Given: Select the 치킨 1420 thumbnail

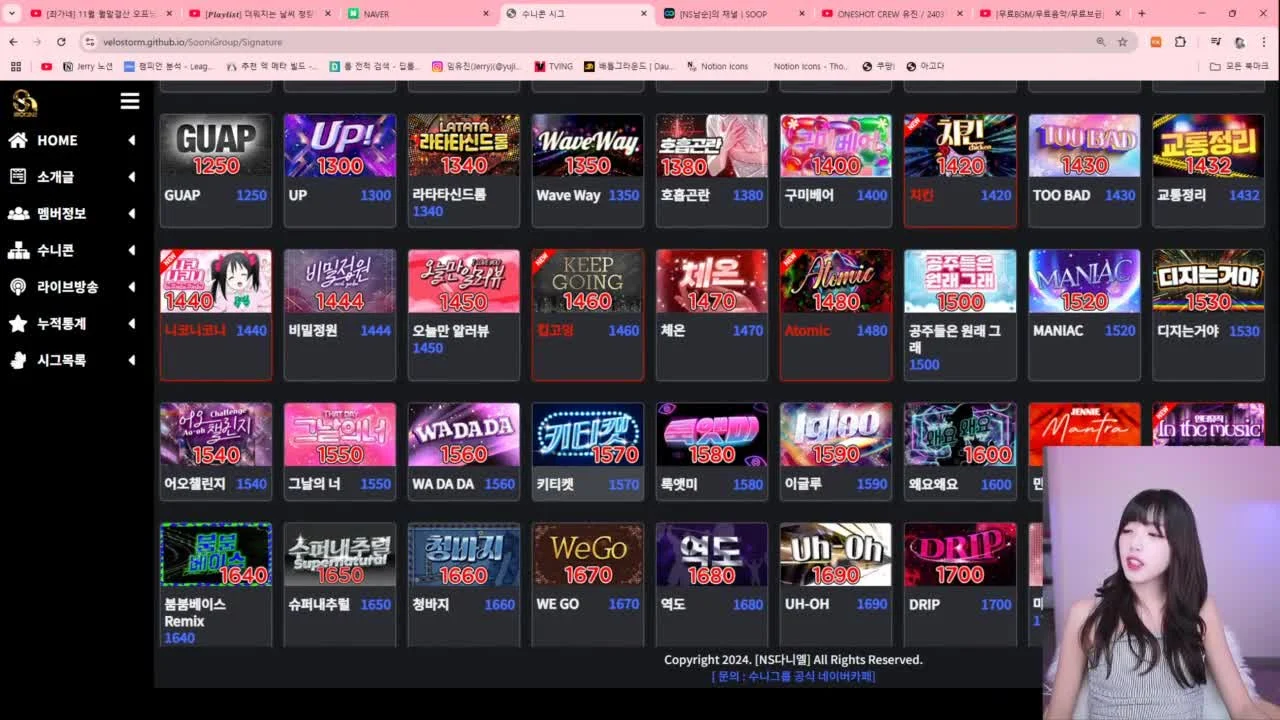Looking at the screenshot, I should tap(960, 146).
